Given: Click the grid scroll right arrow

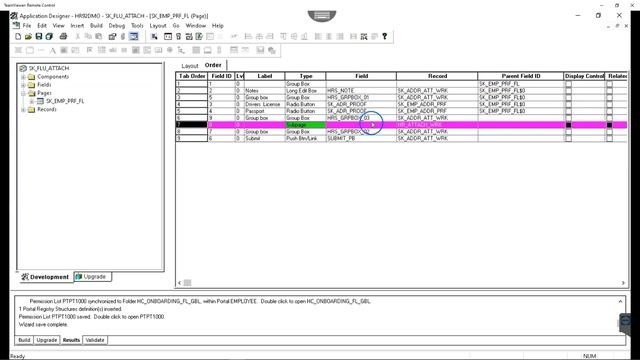Looking at the screenshot, I should (x=623, y=282).
